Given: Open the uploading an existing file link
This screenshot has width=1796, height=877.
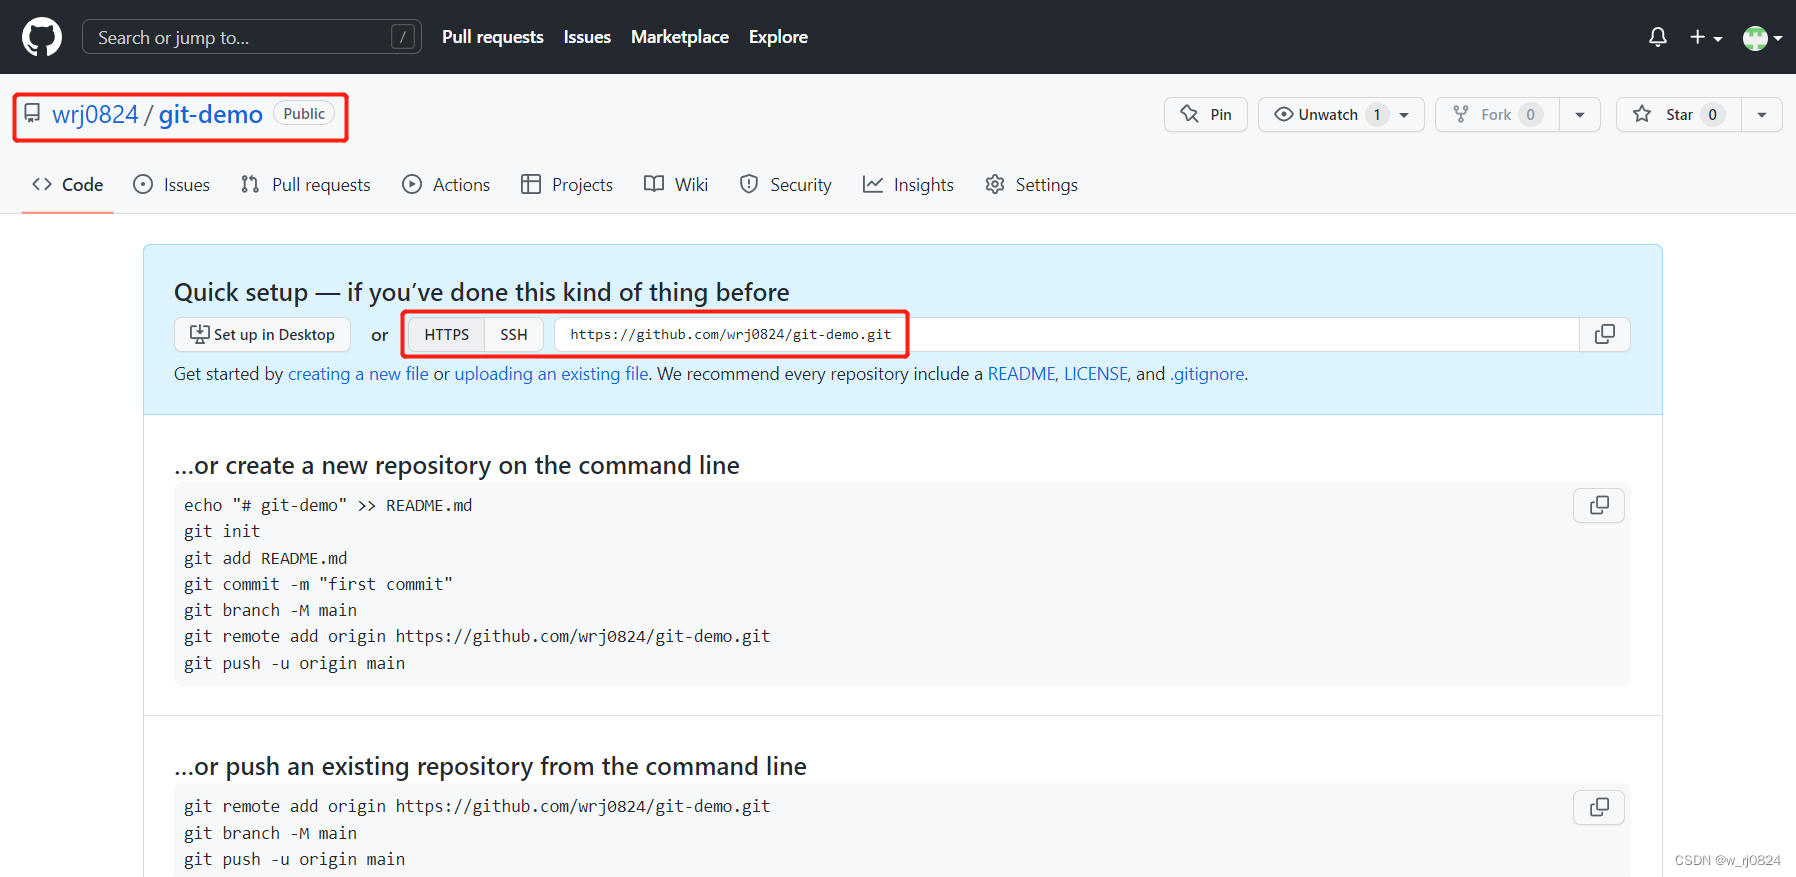Looking at the screenshot, I should 552,374.
